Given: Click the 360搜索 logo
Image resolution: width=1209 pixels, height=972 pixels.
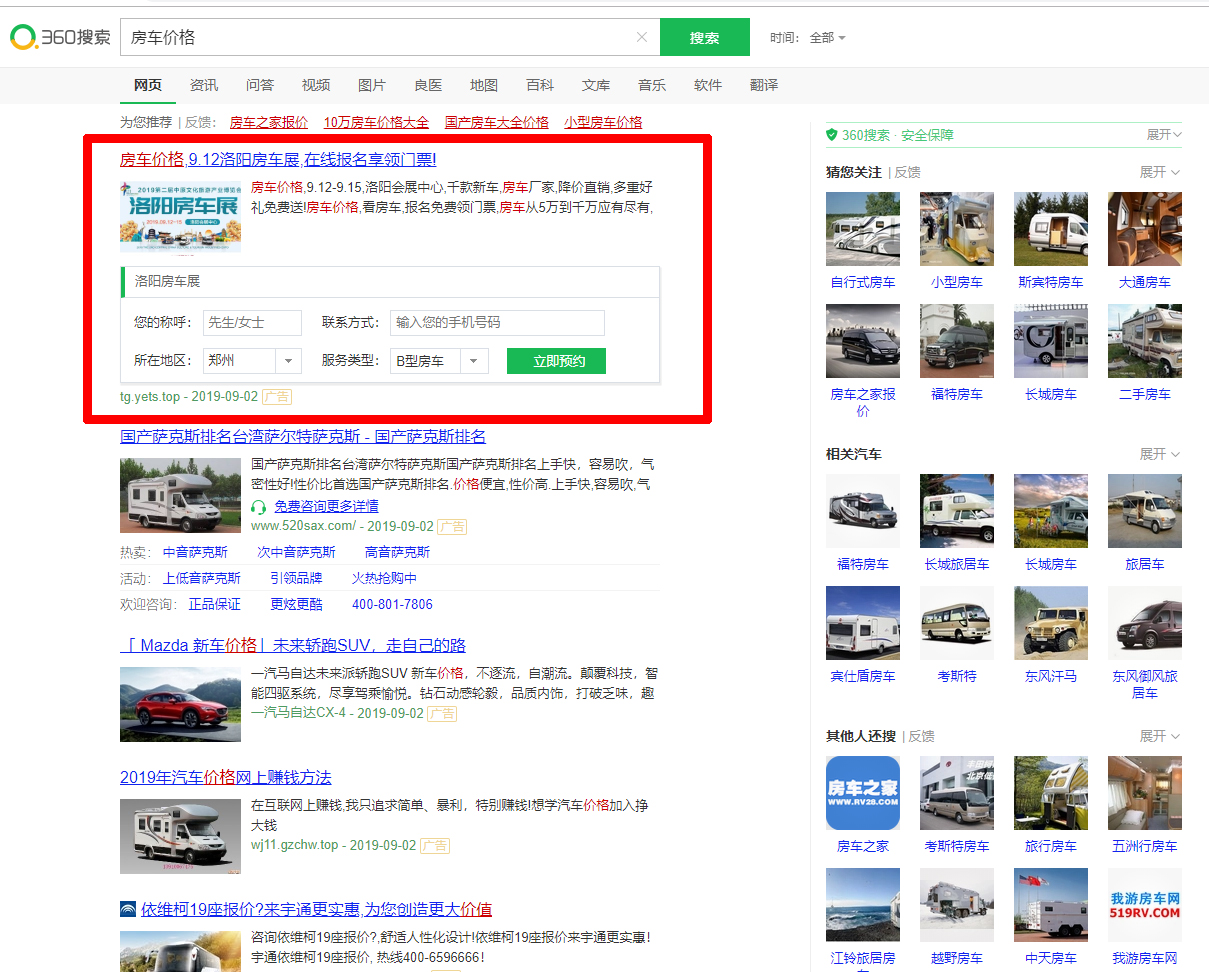Looking at the screenshot, I should pos(60,38).
